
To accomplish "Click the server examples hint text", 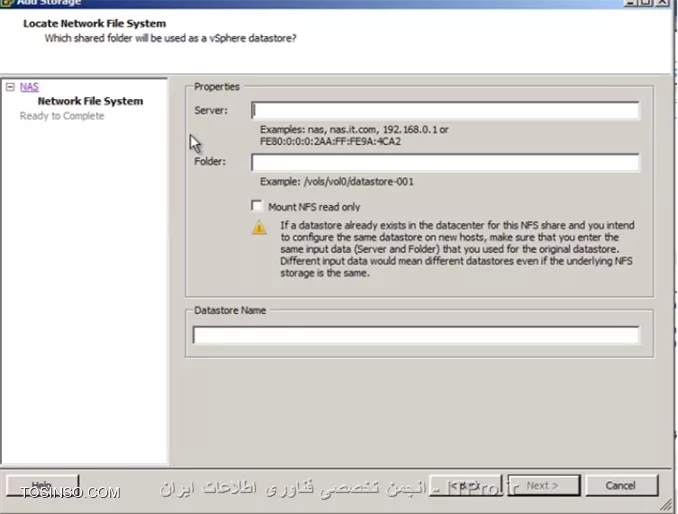I will (354, 135).
